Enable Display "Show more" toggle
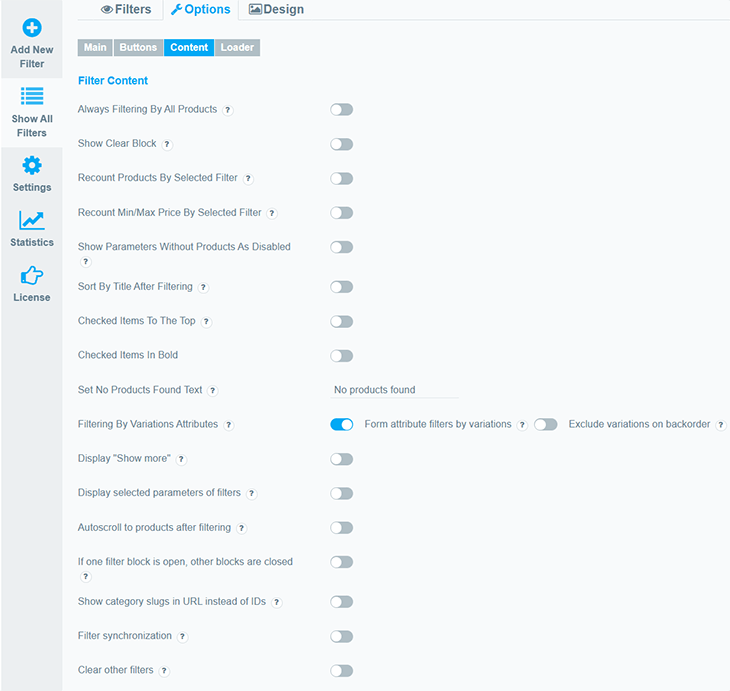This screenshot has width=730, height=691. 342,460
